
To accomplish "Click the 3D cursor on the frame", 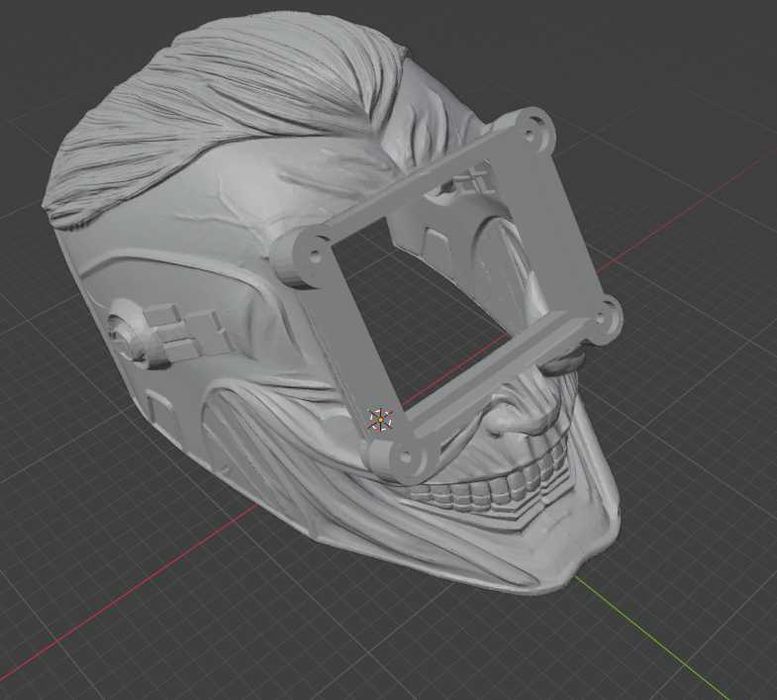I will (x=381, y=420).
